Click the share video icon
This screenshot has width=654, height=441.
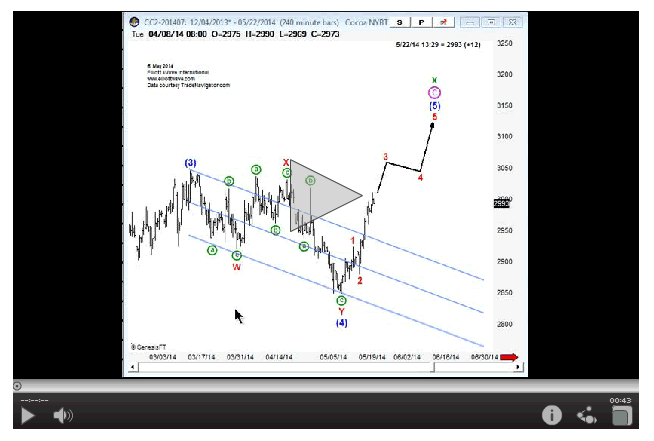586,415
